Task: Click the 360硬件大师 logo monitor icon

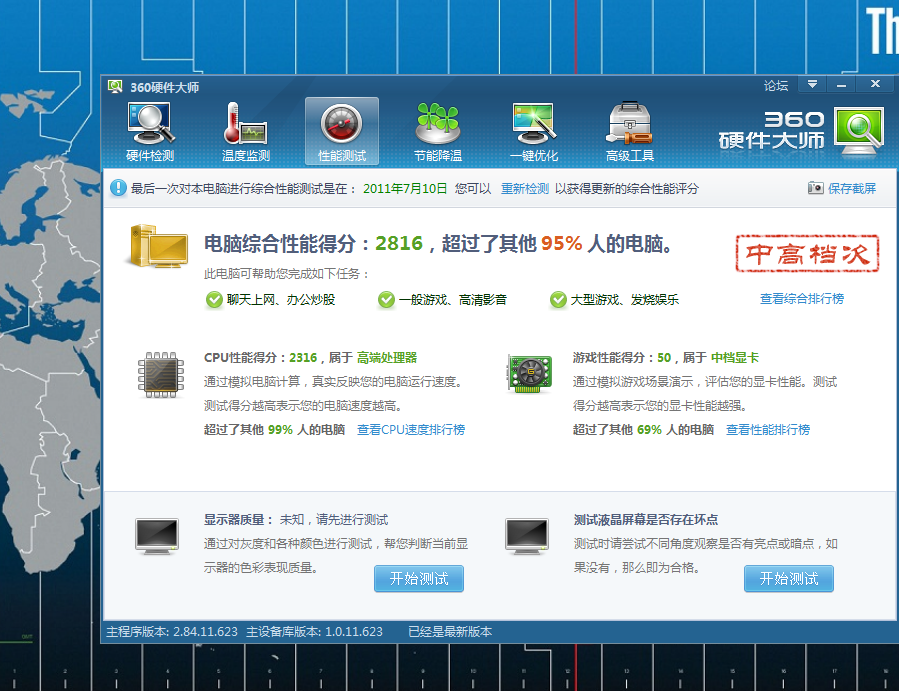Action: [x=858, y=131]
